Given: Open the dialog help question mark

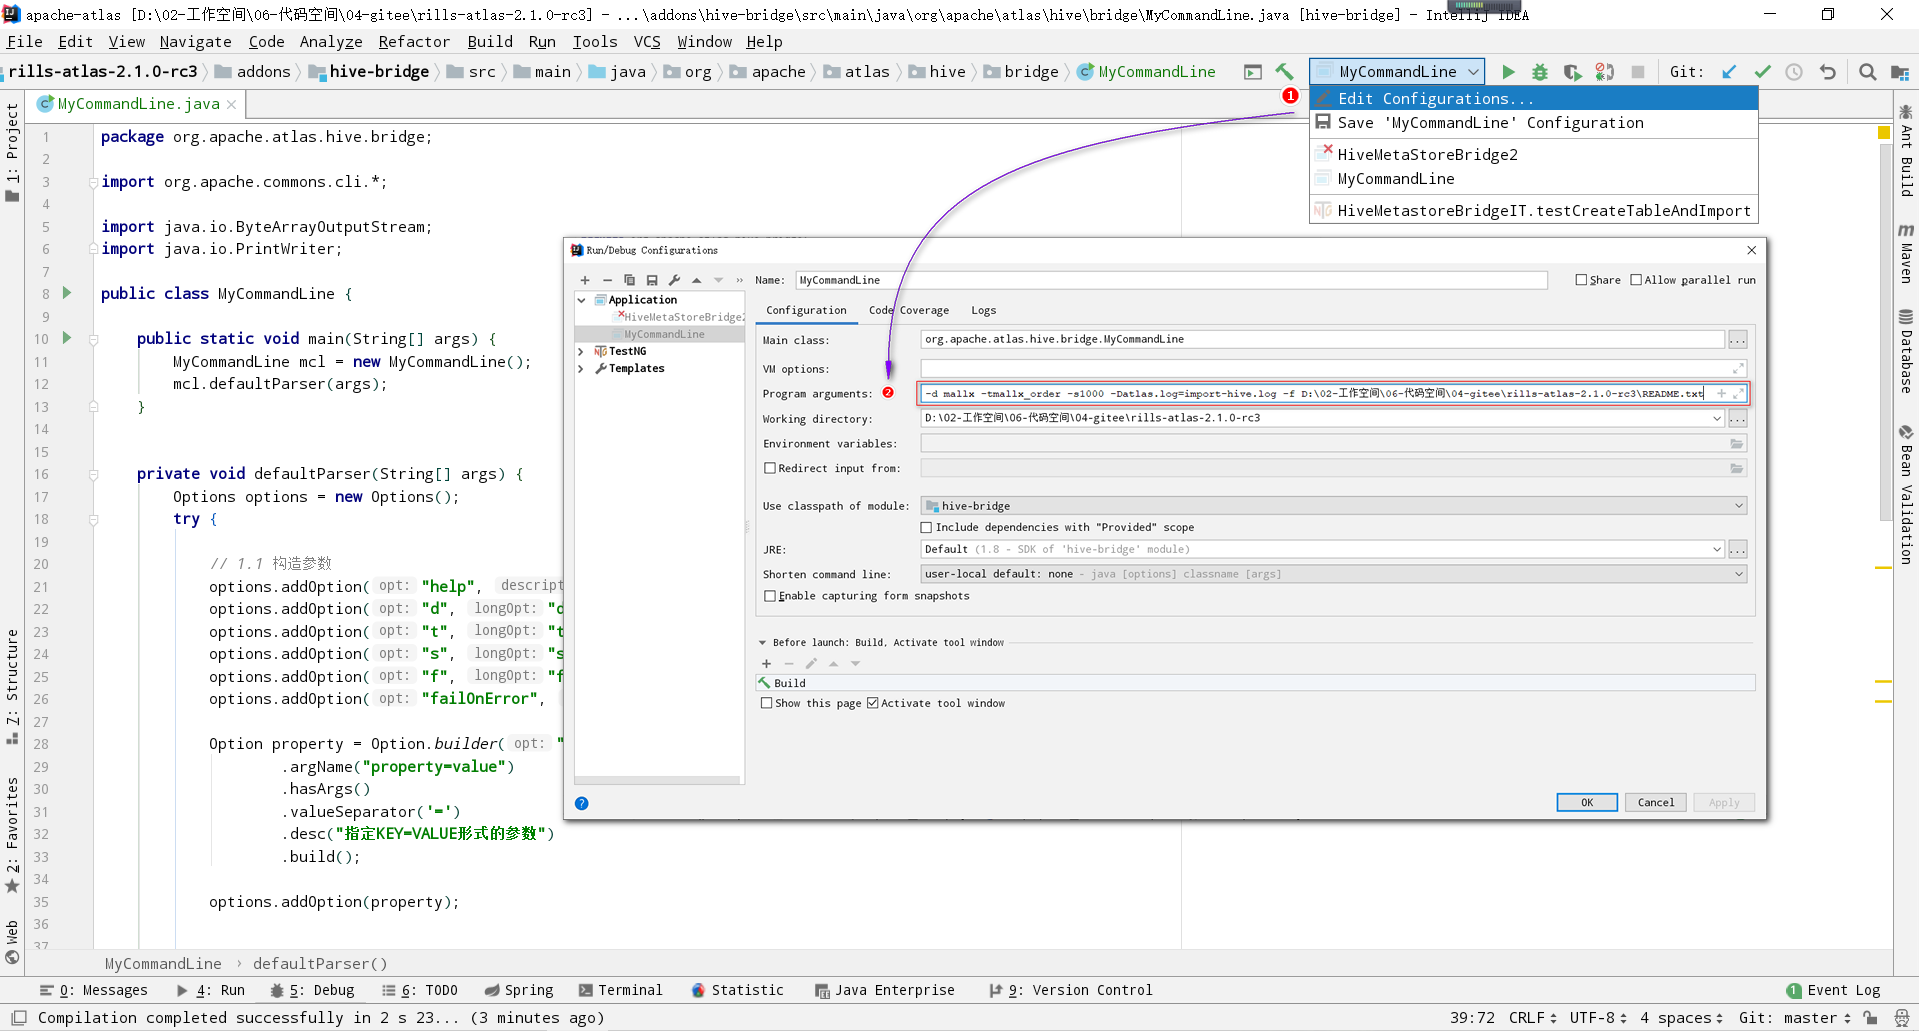Looking at the screenshot, I should (x=582, y=803).
